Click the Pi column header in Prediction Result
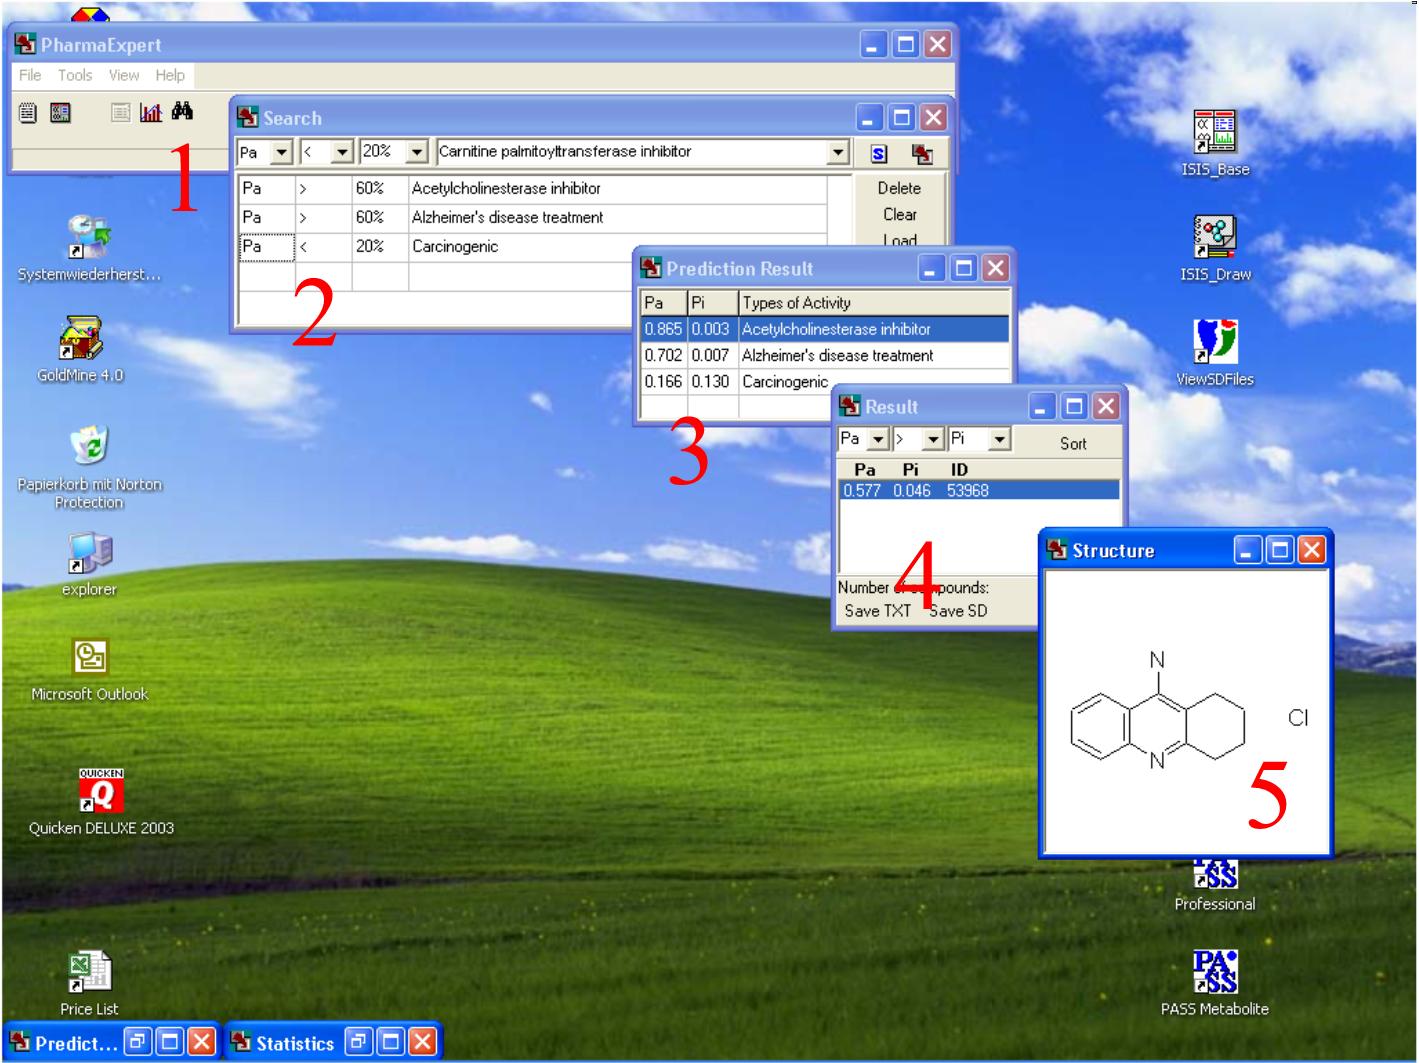The height and width of the screenshot is (1063, 1419). click(713, 303)
